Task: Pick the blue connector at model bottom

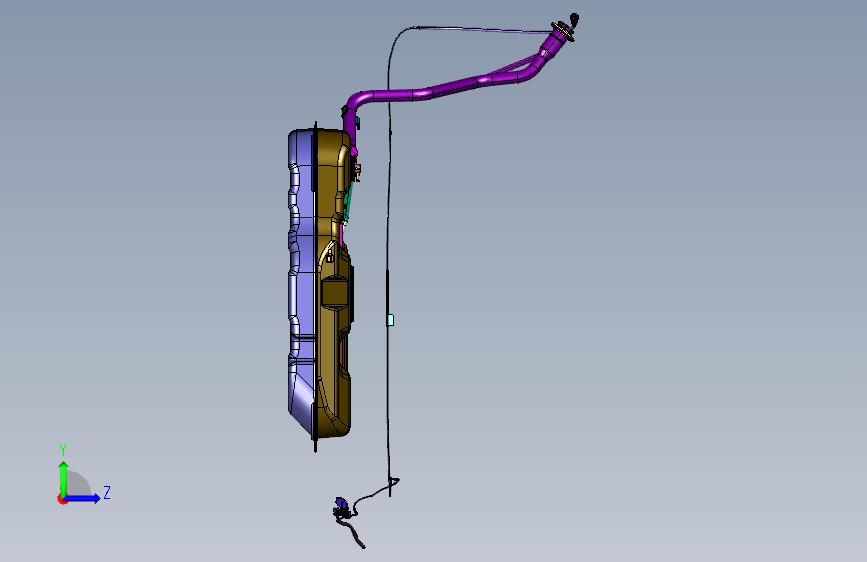Action: click(x=341, y=506)
